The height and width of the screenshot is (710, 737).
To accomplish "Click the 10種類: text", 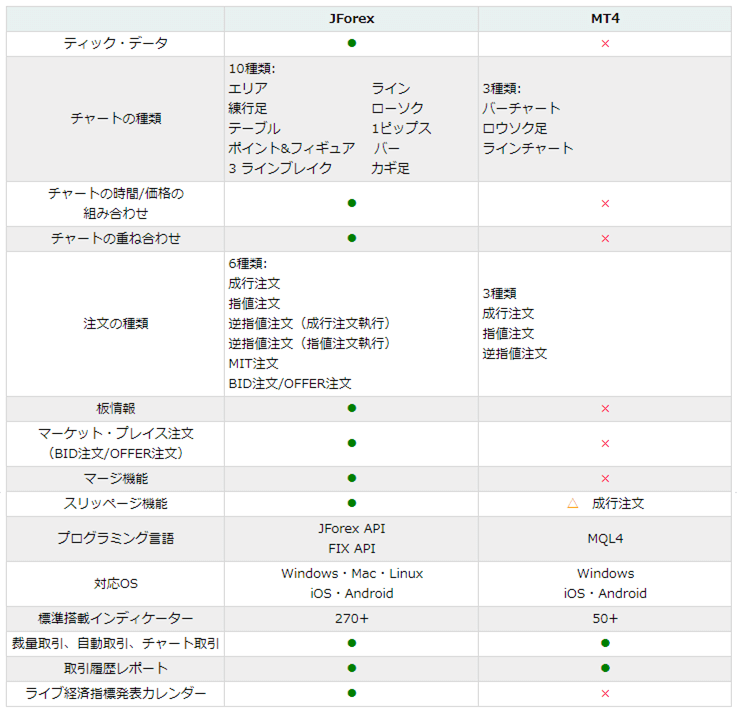I will click(x=252, y=69).
